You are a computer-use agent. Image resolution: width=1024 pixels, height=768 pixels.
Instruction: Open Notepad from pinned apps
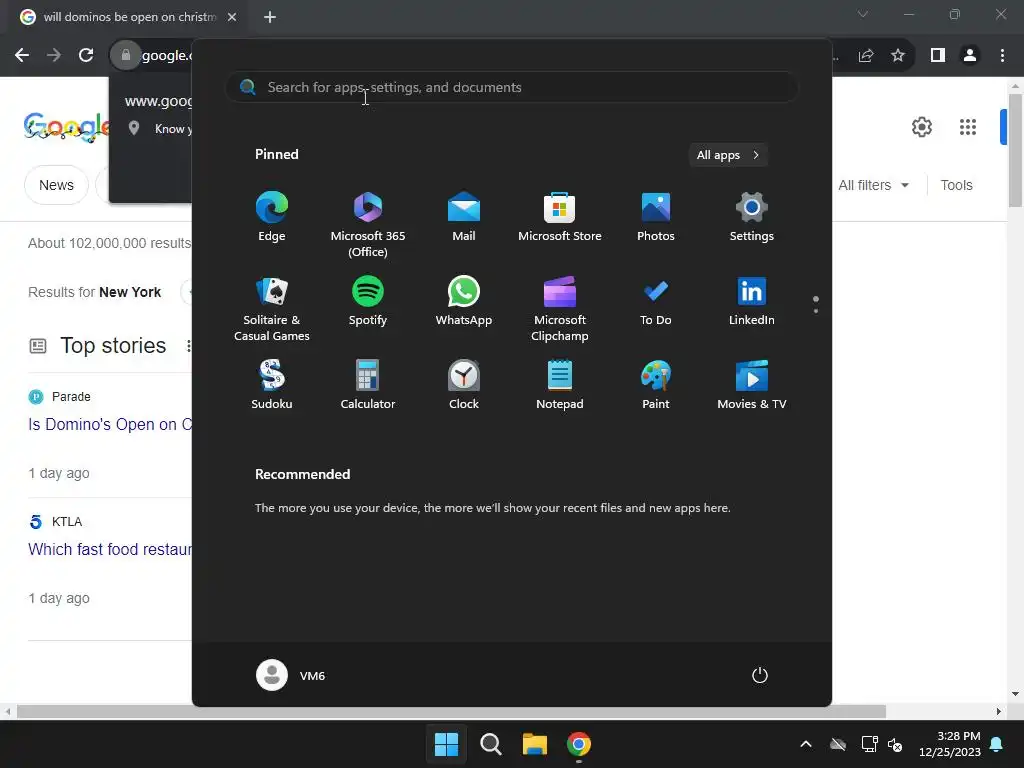(560, 385)
